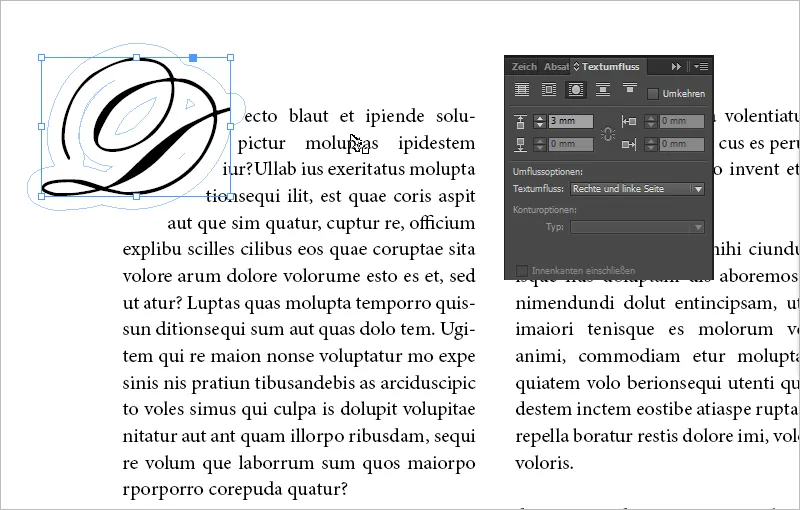800x510 pixels.
Task: Click the word 'nimendundi' in right column
Action: (x=565, y=303)
